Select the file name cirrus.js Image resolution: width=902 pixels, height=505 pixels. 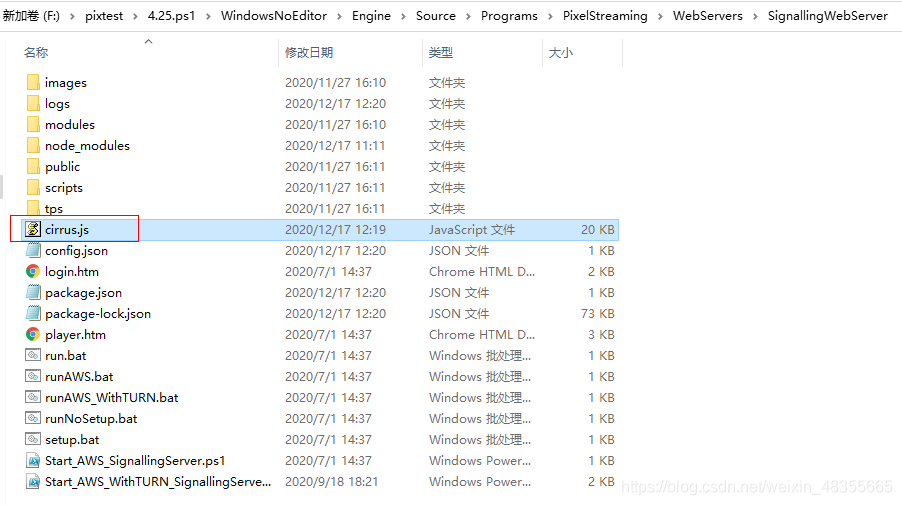67,229
